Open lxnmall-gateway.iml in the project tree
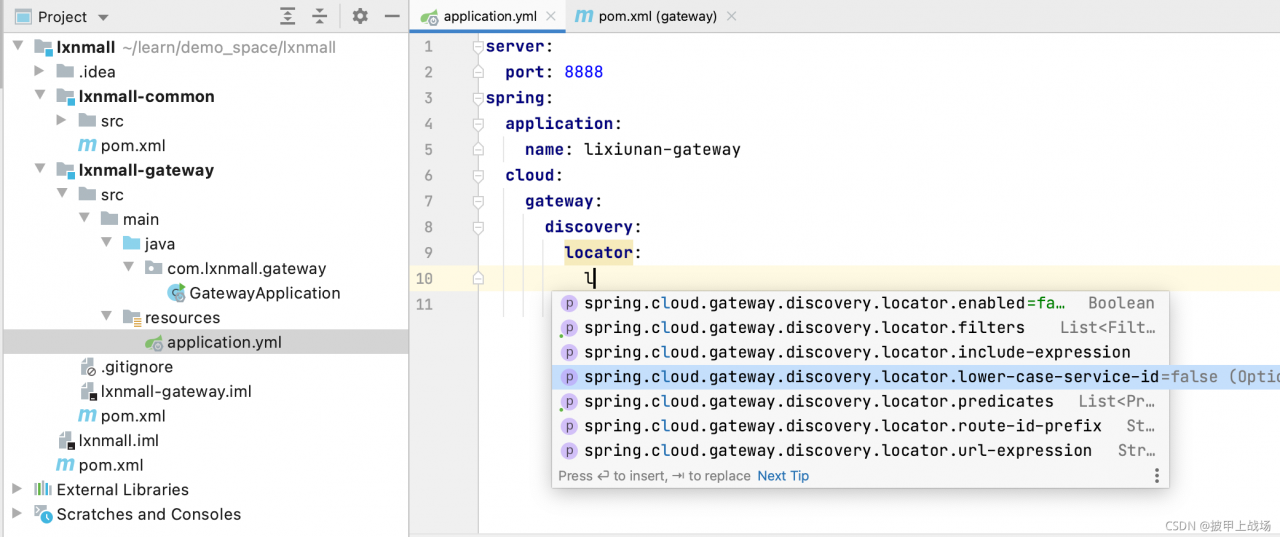The width and height of the screenshot is (1280, 537). pos(175,391)
